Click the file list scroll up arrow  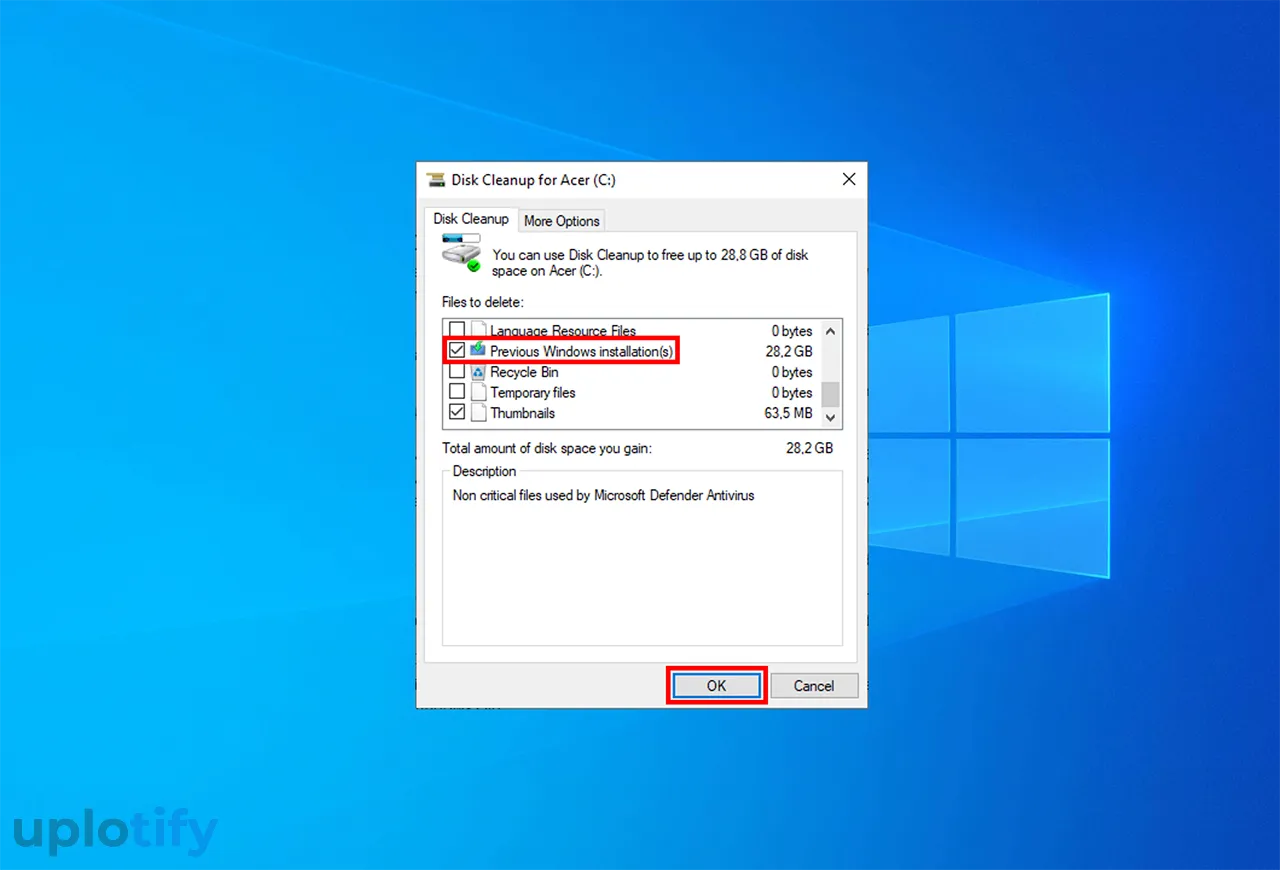(831, 330)
